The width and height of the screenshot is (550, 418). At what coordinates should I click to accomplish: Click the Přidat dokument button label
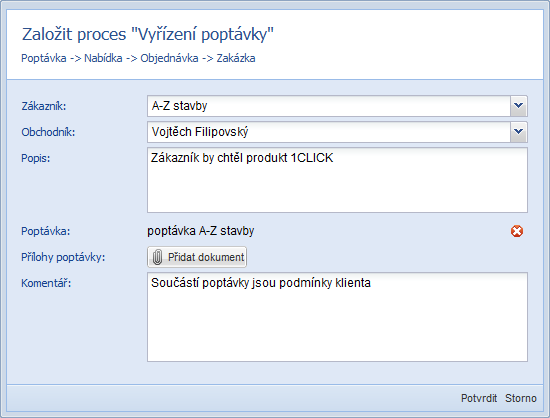206,257
